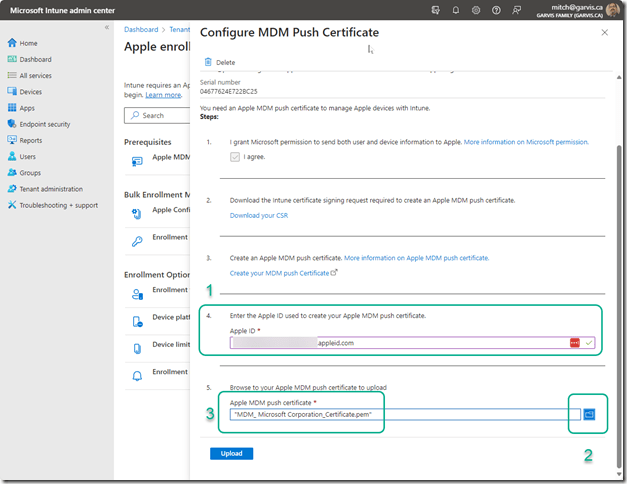Screen dimensions: 627x484
Task: Open Devices in the left navigation
Action: [31, 92]
